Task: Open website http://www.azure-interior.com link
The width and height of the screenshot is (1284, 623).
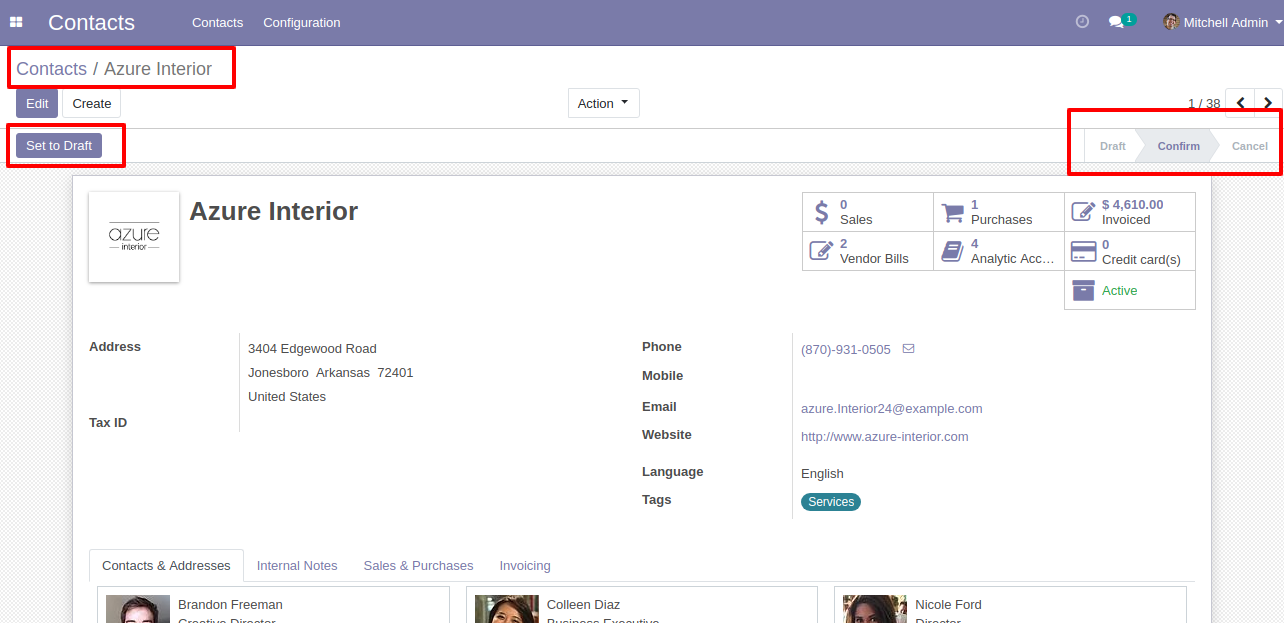Action: click(x=885, y=436)
